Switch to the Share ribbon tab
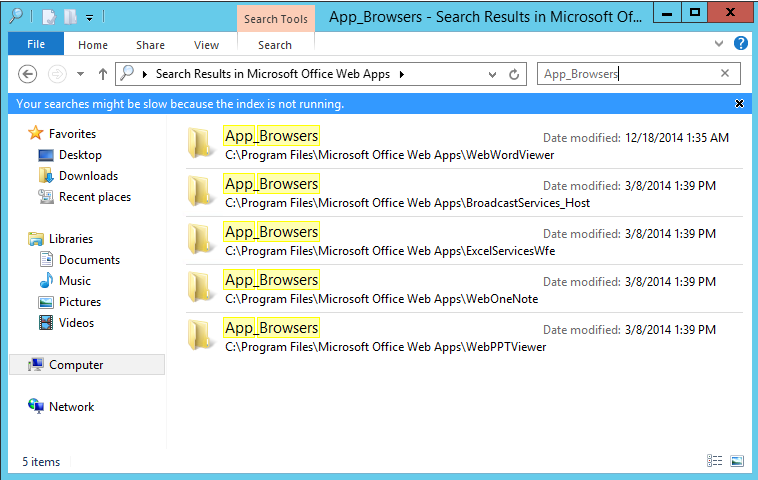Image resolution: width=758 pixels, height=480 pixels. tap(150, 45)
